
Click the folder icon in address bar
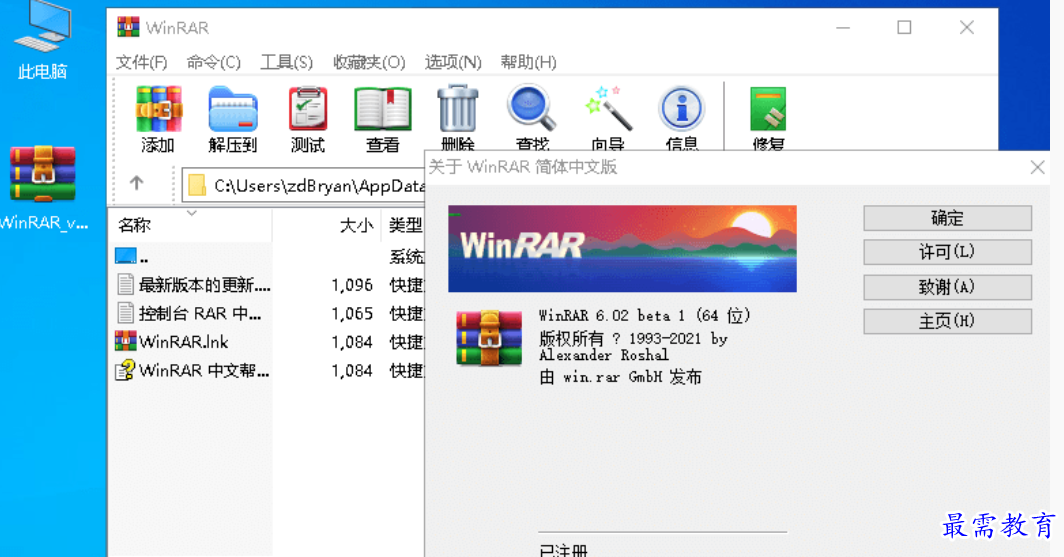point(197,185)
